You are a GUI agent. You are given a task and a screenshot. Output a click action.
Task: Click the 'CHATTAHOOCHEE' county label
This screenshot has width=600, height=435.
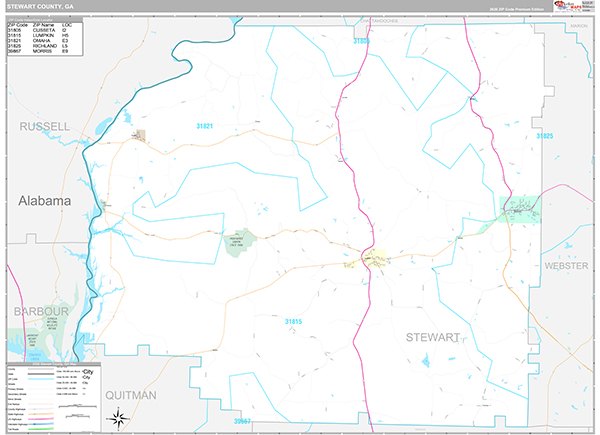(379, 21)
